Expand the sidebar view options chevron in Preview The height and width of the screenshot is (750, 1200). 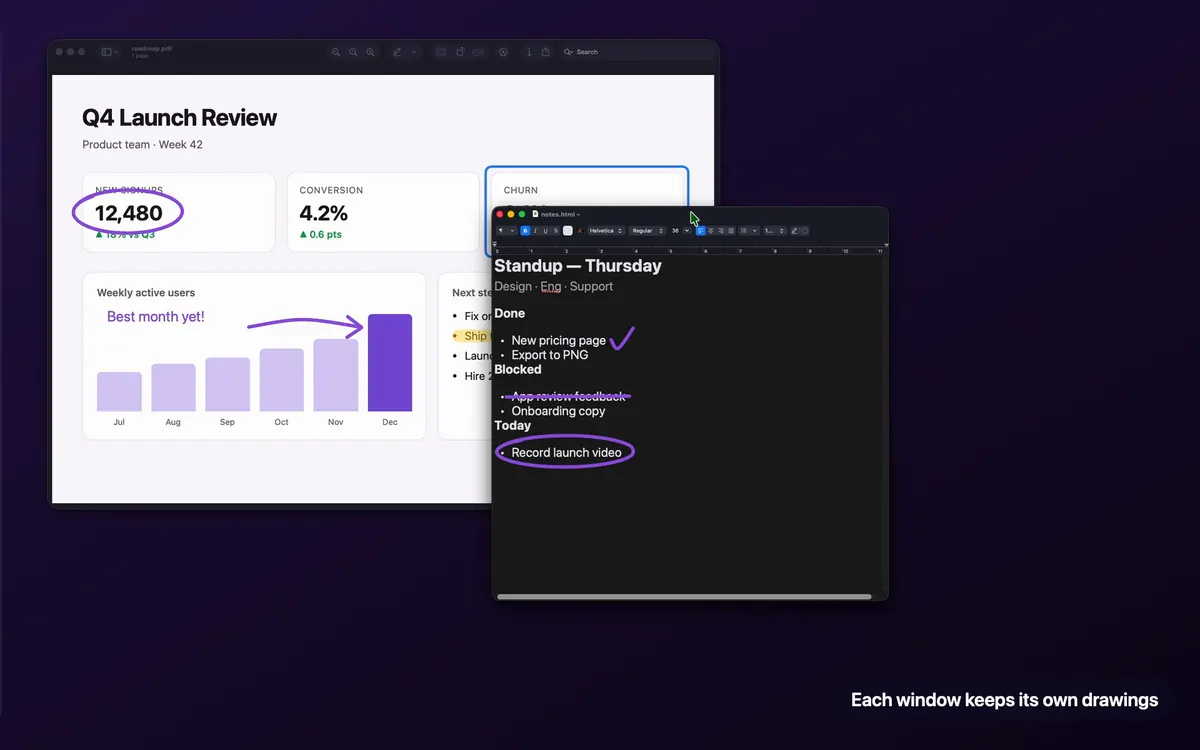point(116,52)
